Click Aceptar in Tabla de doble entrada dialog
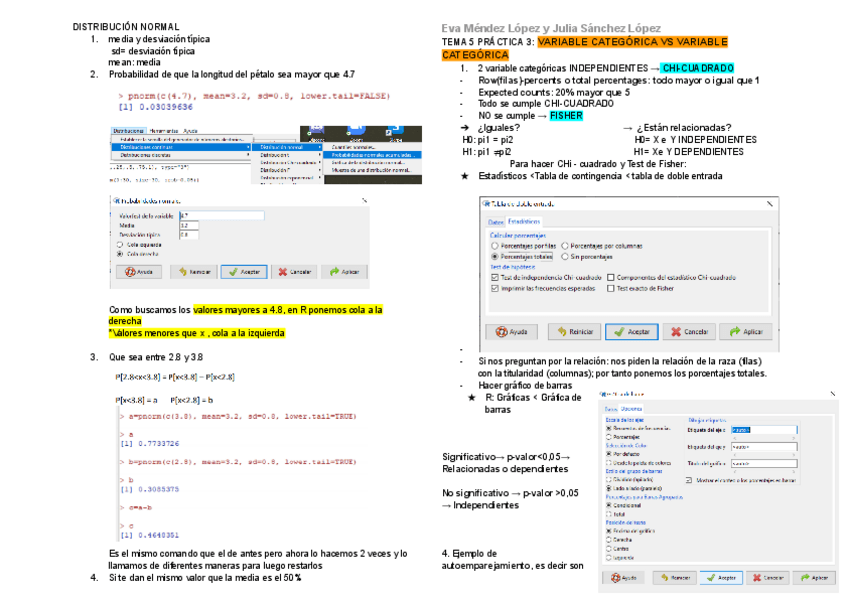This screenshot has width=848, height=600. [632, 332]
